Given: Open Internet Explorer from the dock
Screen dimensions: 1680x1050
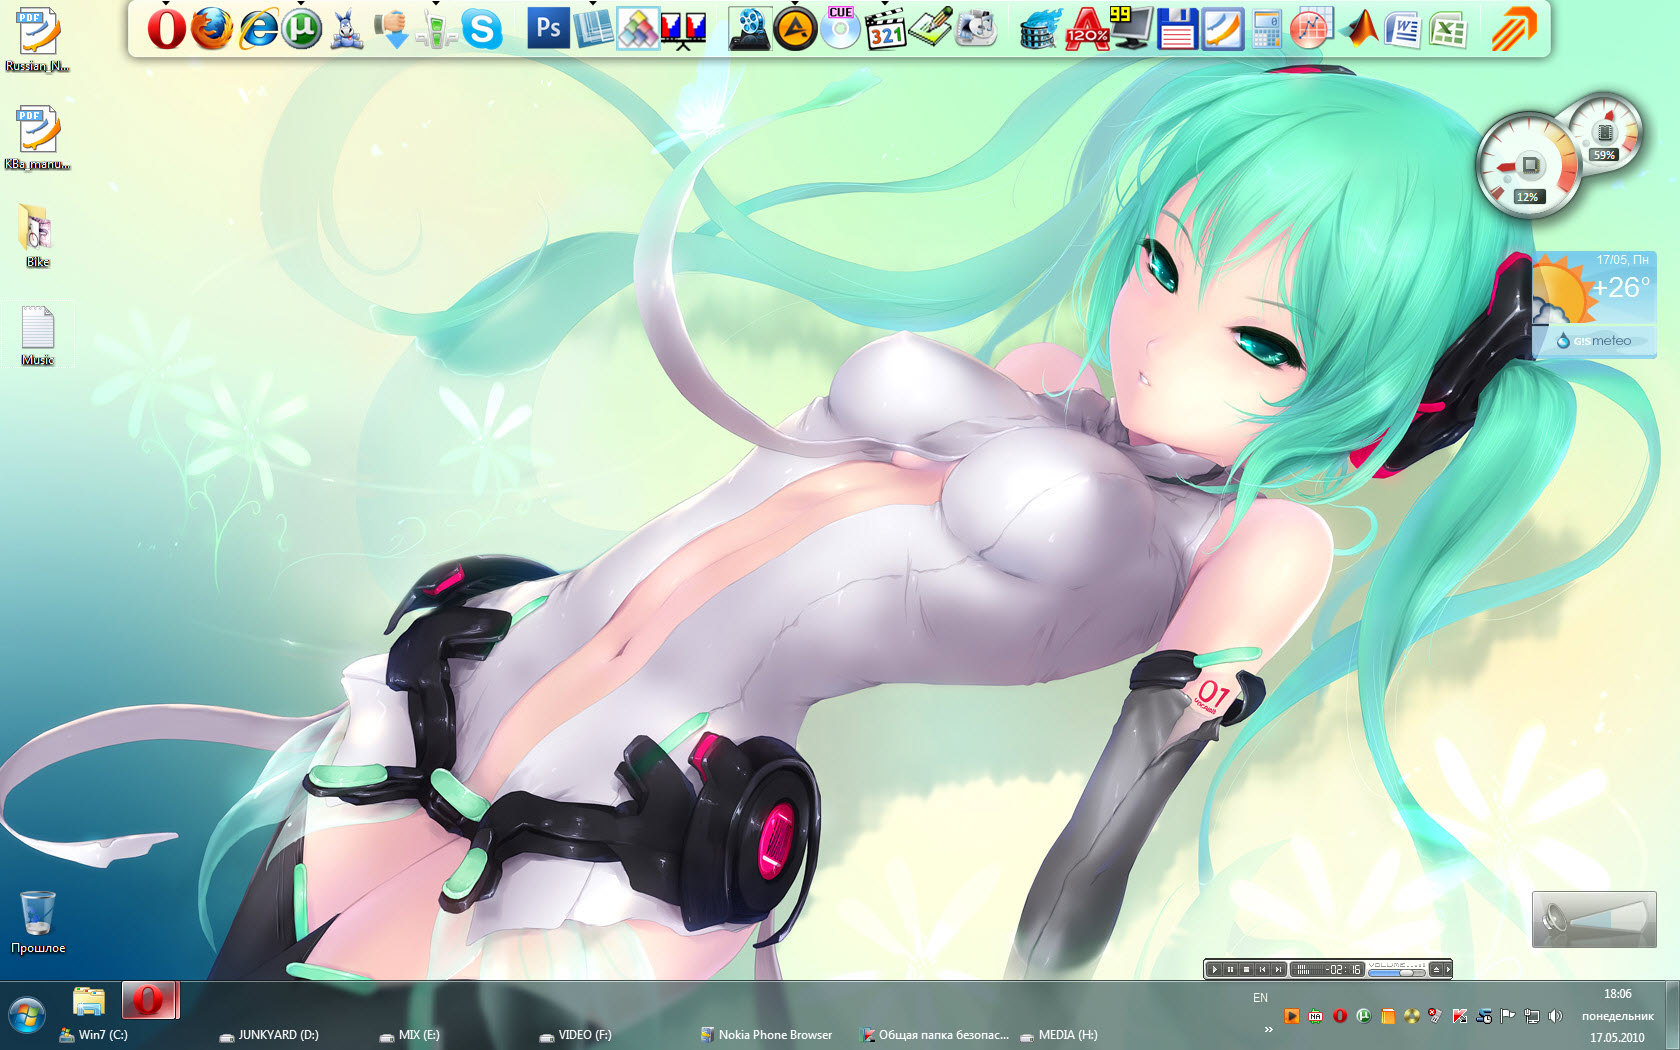Looking at the screenshot, I should coord(257,30).
